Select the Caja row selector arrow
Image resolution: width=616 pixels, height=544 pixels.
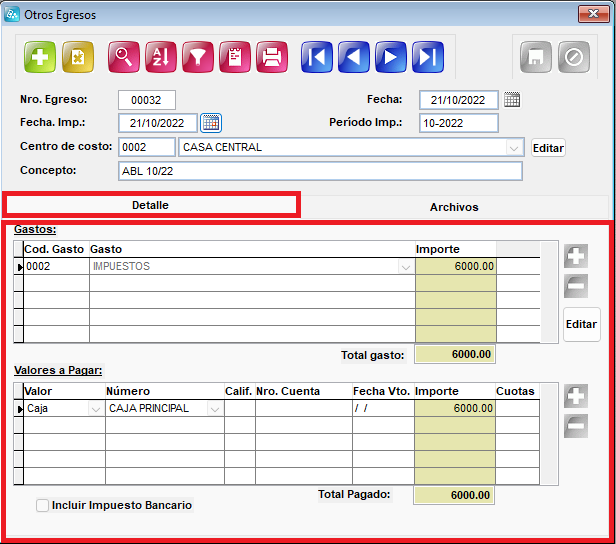point(19,409)
